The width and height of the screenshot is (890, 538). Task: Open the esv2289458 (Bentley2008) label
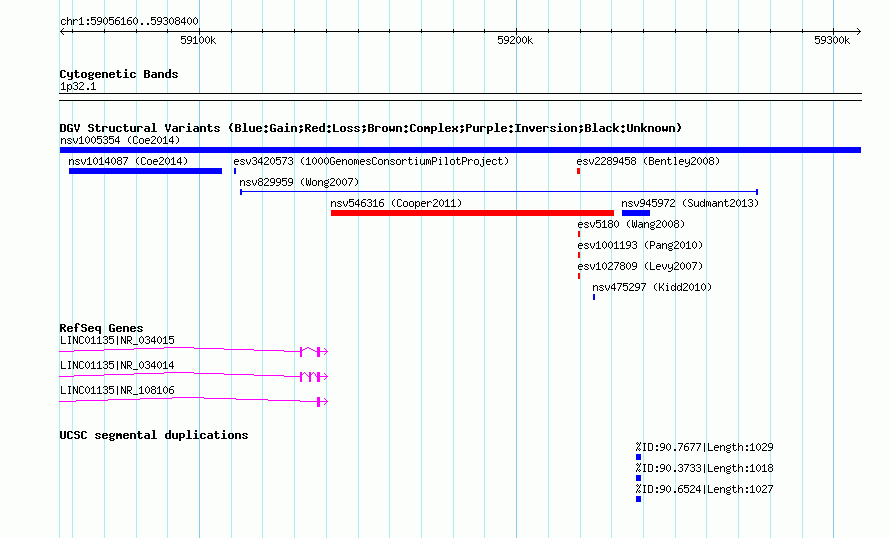[x=648, y=161]
